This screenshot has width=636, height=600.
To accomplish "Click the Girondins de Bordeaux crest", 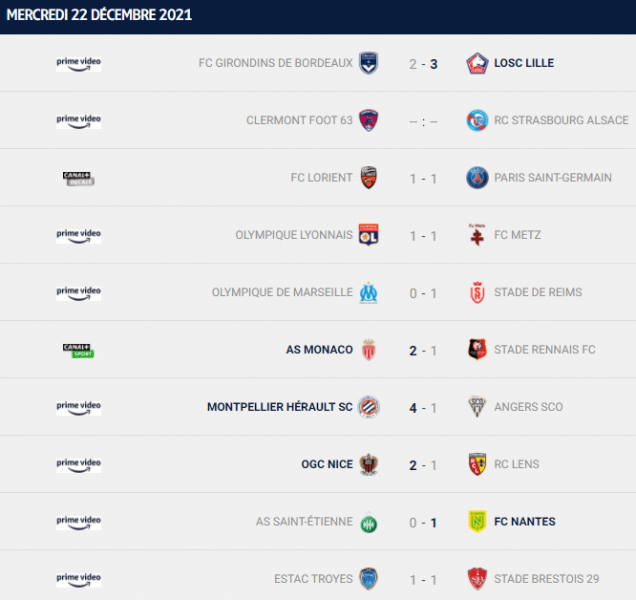I will [x=368, y=63].
